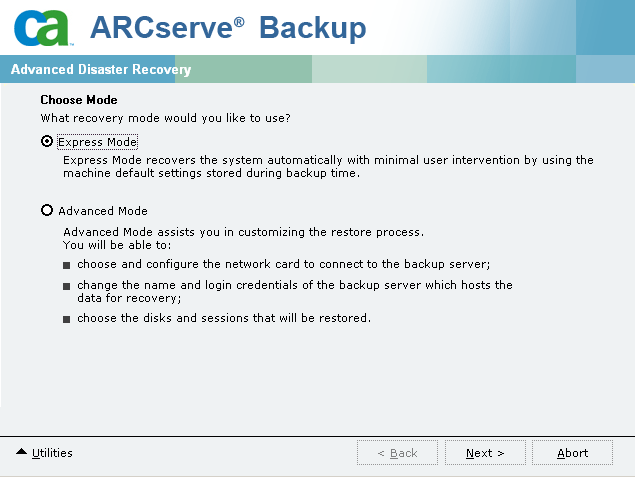Click the disks and sessions bullet icon
Screen dimensions: 635x477
click(x=67, y=319)
